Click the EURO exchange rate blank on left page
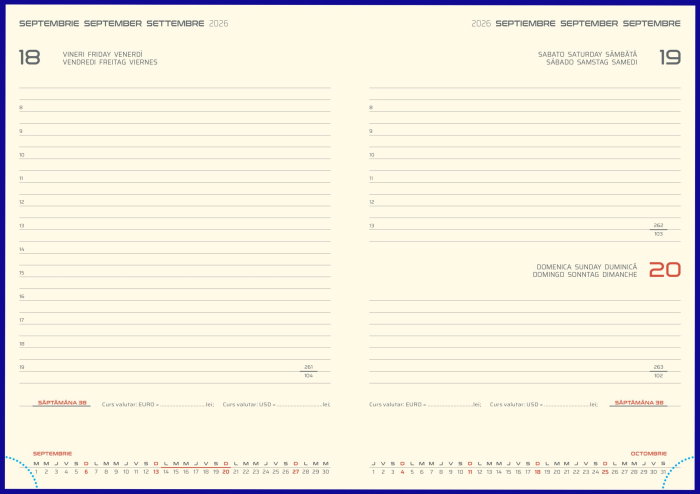This screenshot has width=700, height=494. (x=182, y=405)
